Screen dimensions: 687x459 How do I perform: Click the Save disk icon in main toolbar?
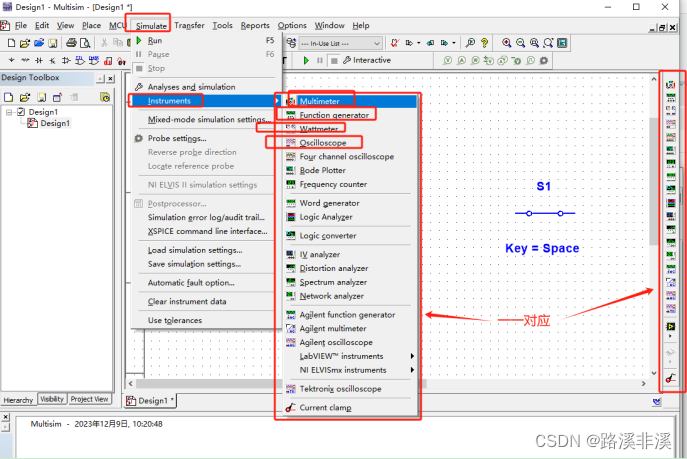point(53,43)
